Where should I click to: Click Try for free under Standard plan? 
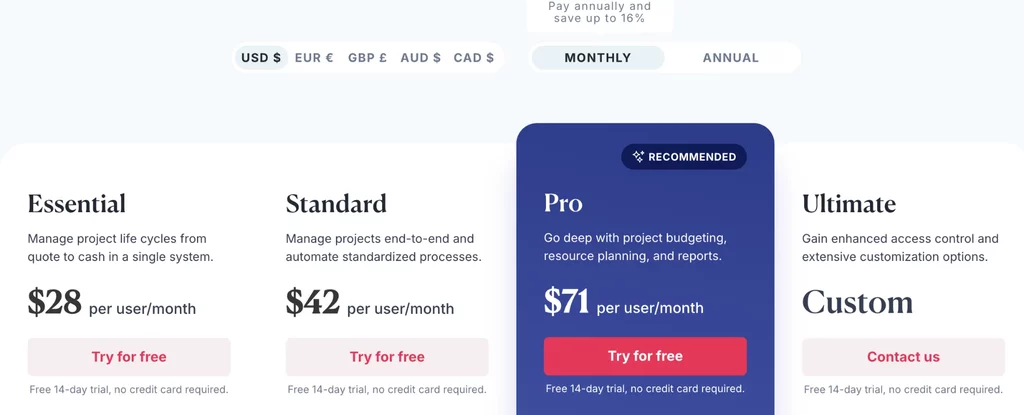387,357
